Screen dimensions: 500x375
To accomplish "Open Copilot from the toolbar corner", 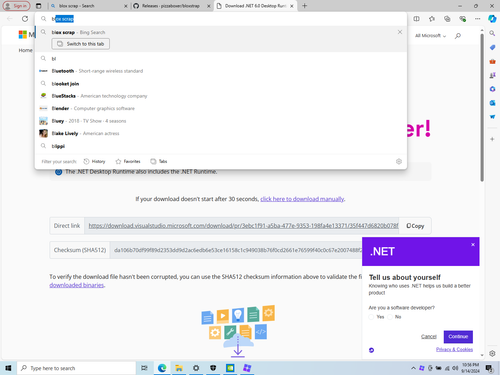I will point(492,19).
